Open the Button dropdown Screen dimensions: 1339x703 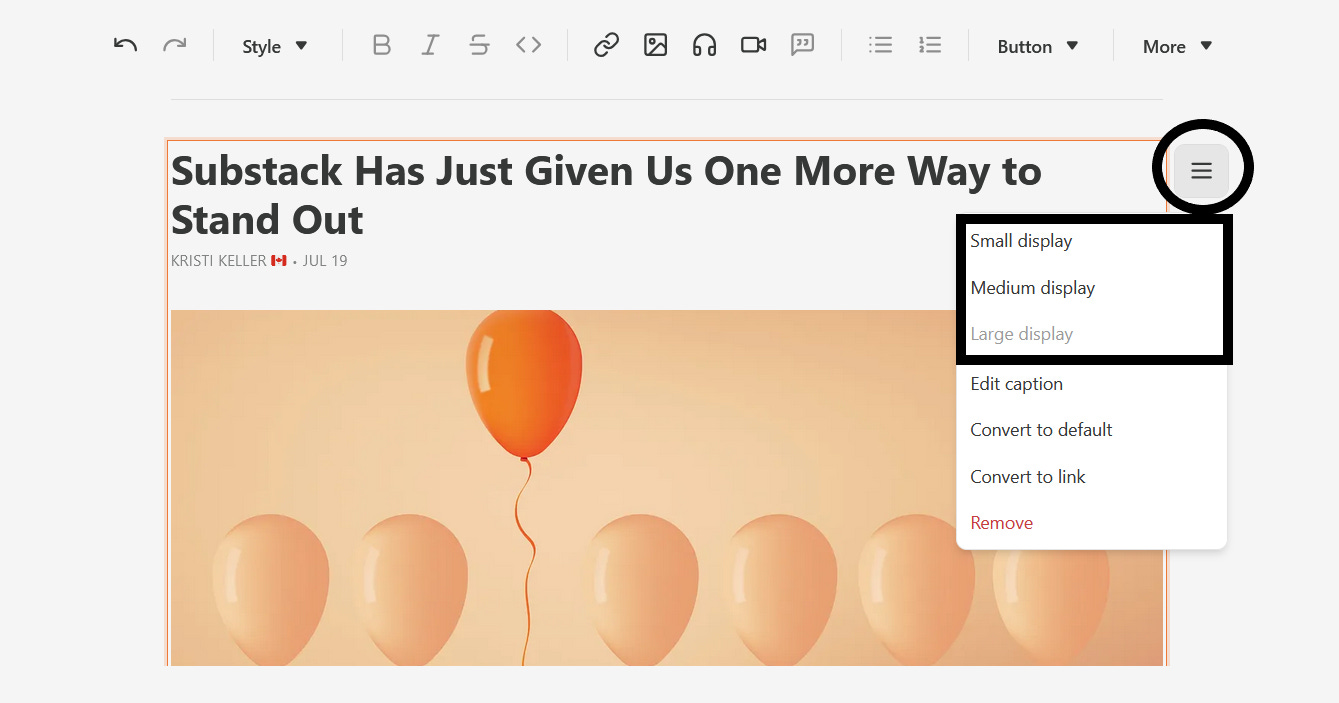1038,46
